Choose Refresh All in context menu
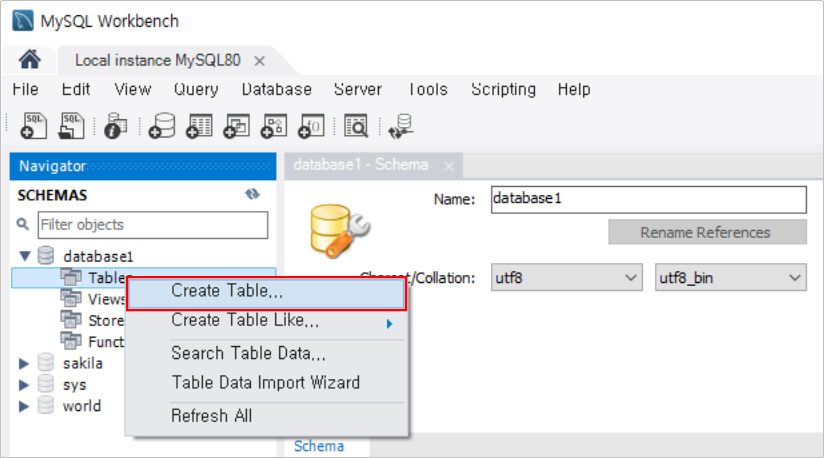This screenshot has height=458, width=824. [x=266, y=415]
